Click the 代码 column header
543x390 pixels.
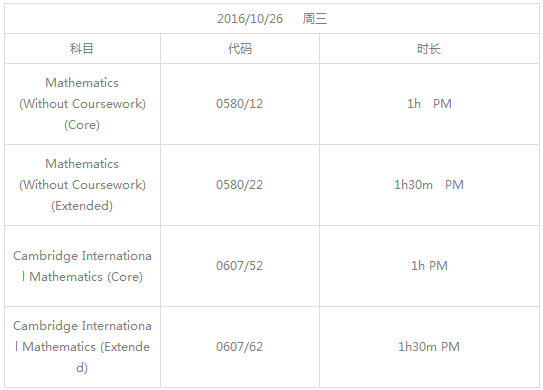point(240,48)
